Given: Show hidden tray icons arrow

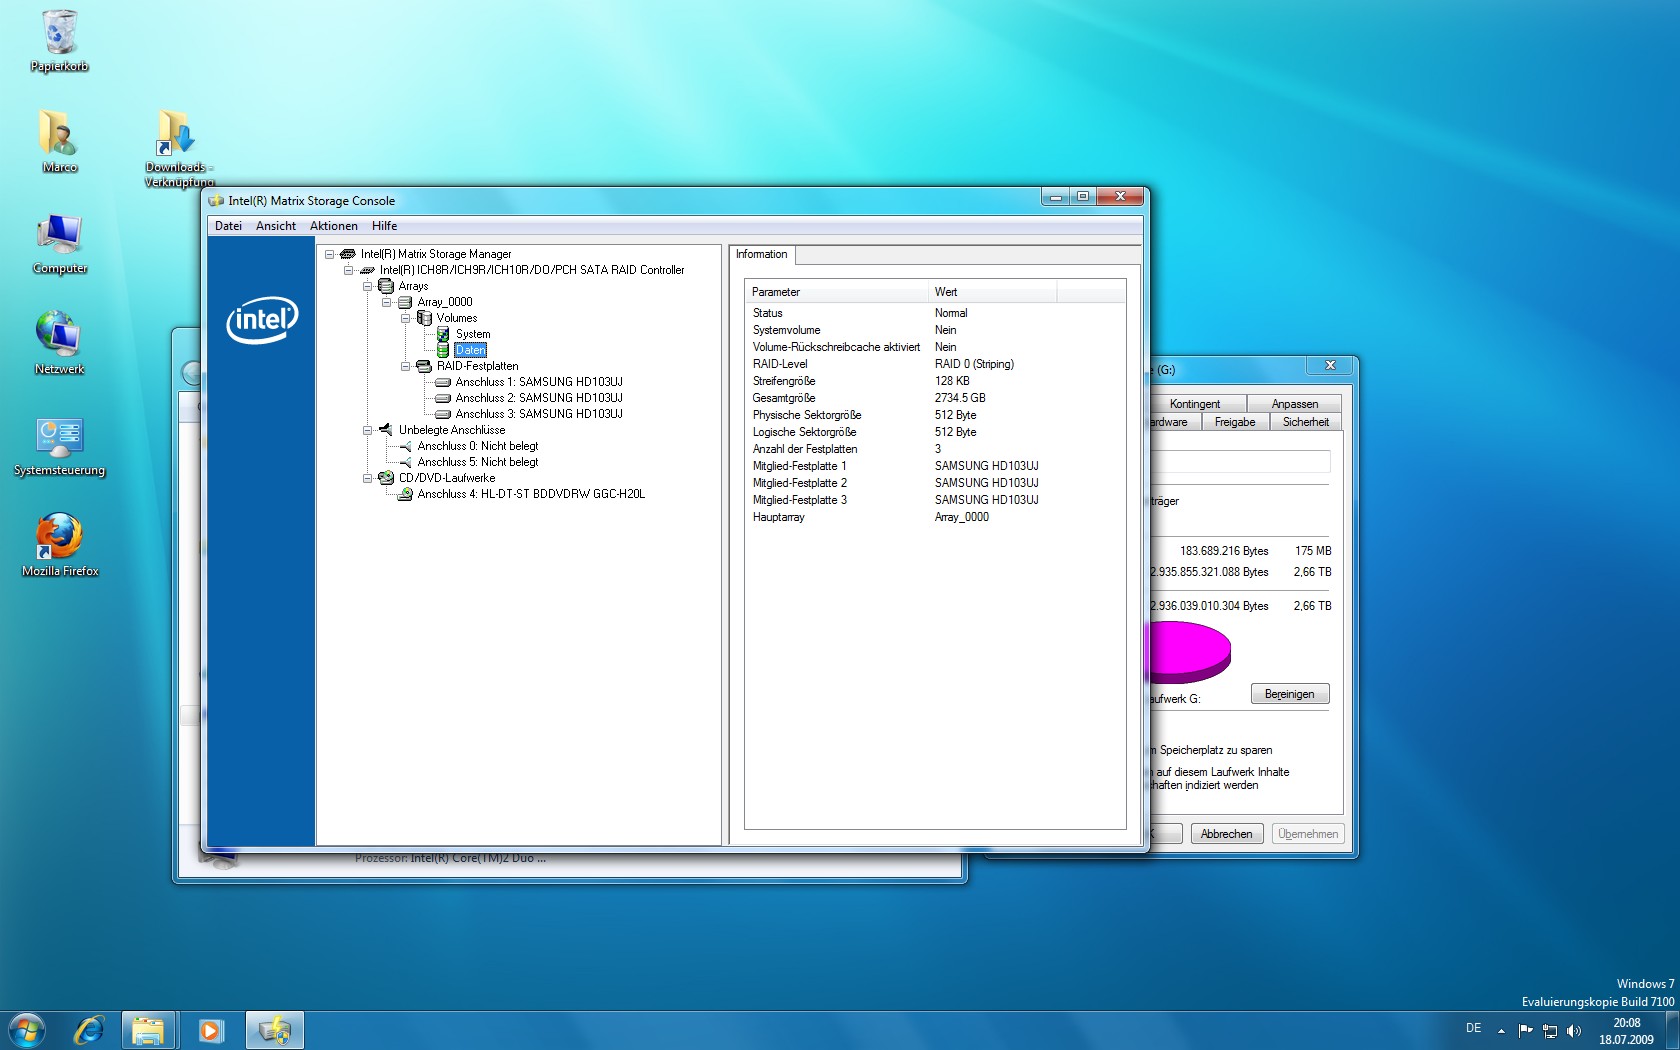Looking at the screenshot, I should [1501, 1031].
